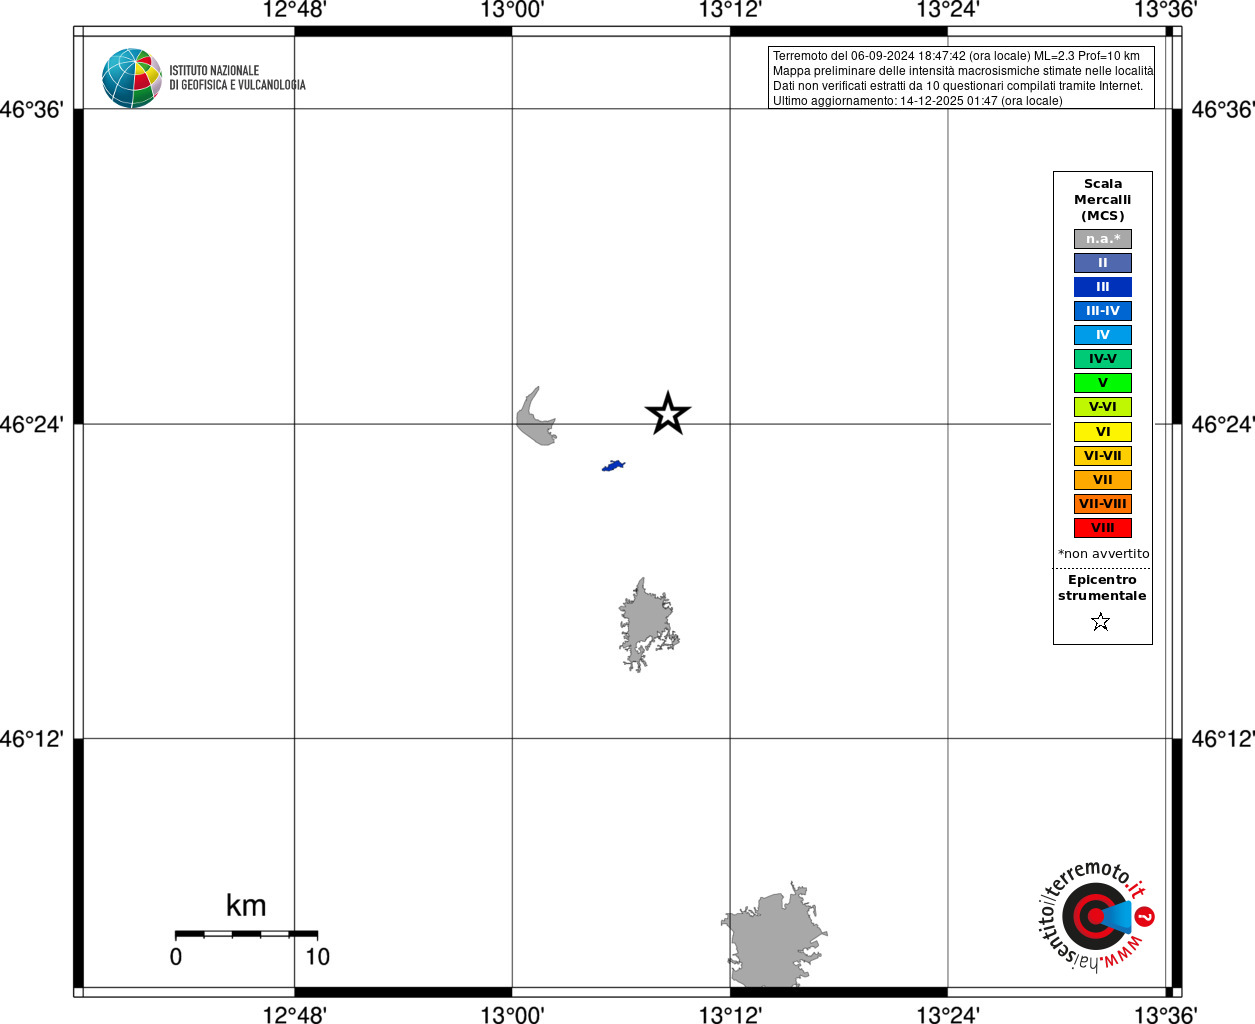Viewport: 1255px width, 1024px height.
Task: Click the '*non avvertito' legend note
Action: coord(1104,554)
